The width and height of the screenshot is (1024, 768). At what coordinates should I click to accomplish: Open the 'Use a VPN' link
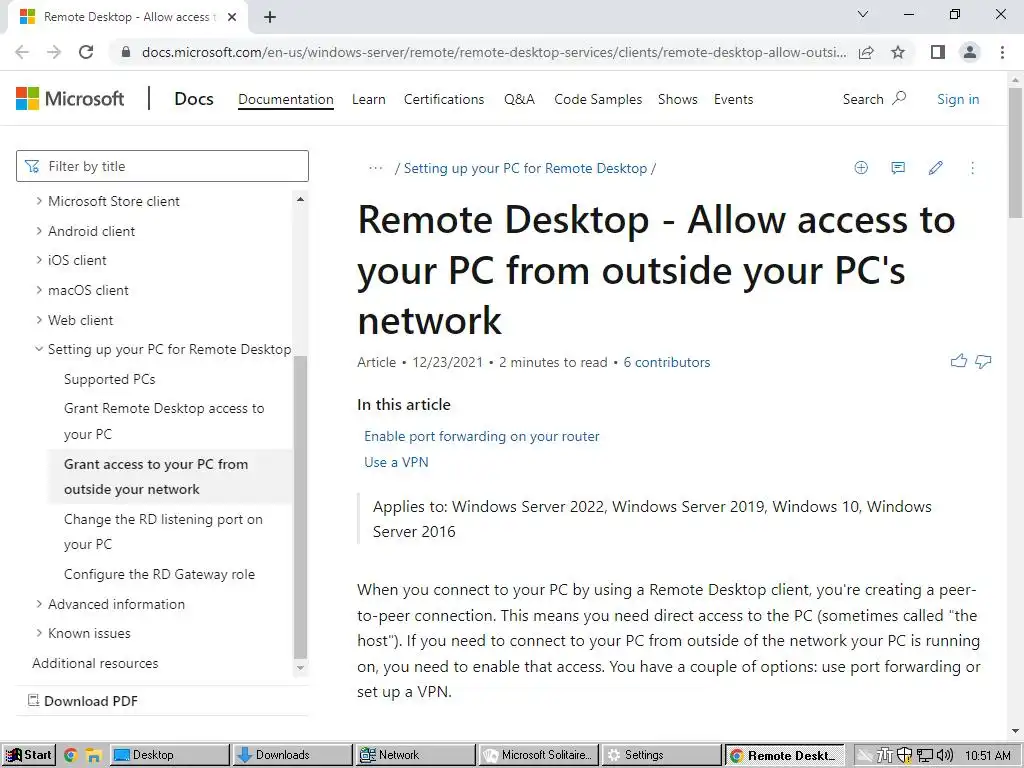[396, 462]
